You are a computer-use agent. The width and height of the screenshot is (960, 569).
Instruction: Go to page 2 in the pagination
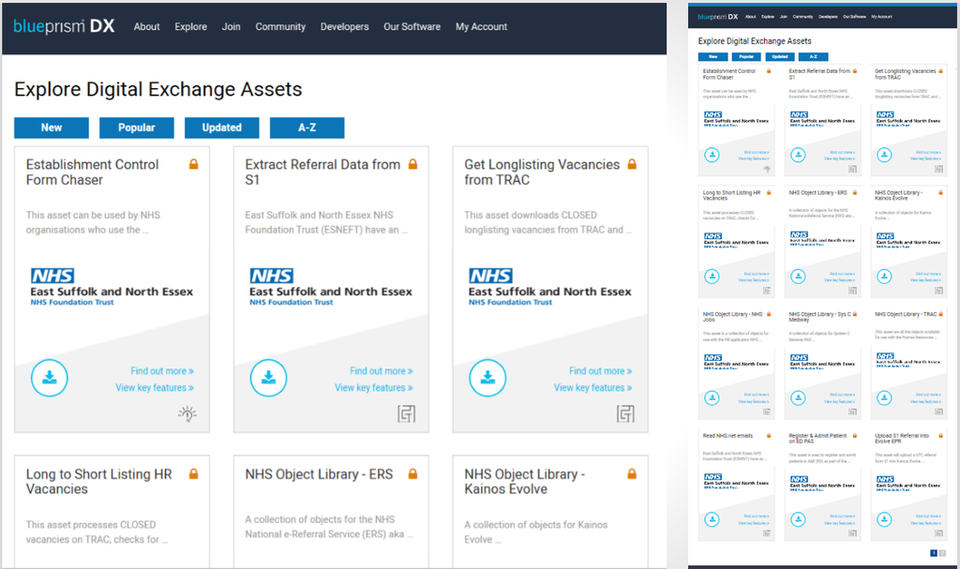[x=942, y=553]
